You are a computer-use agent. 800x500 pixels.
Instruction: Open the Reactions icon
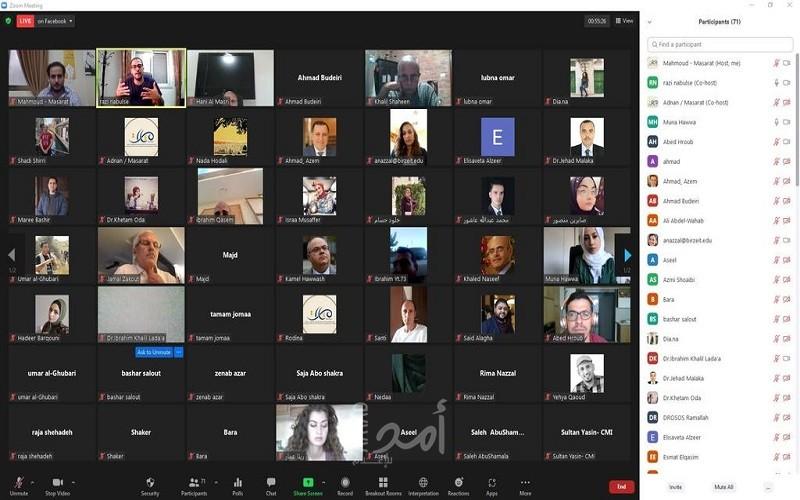point(459,482)
